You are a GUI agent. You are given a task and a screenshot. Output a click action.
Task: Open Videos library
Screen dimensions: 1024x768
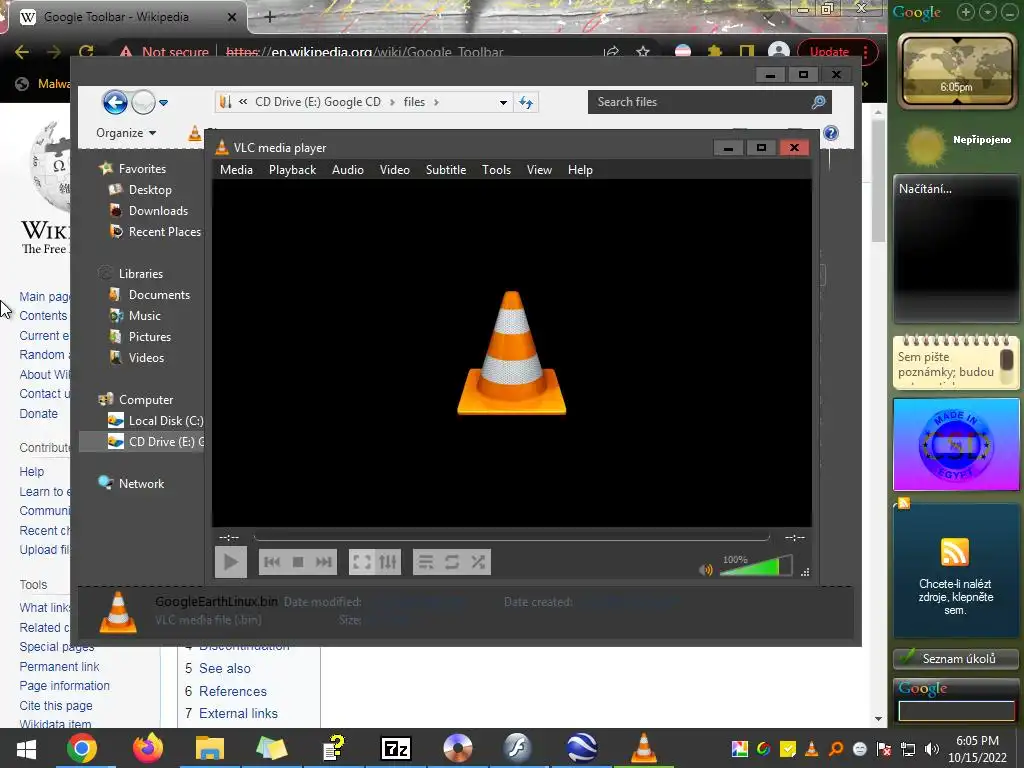pyautogui.click(x=146, y=357)
